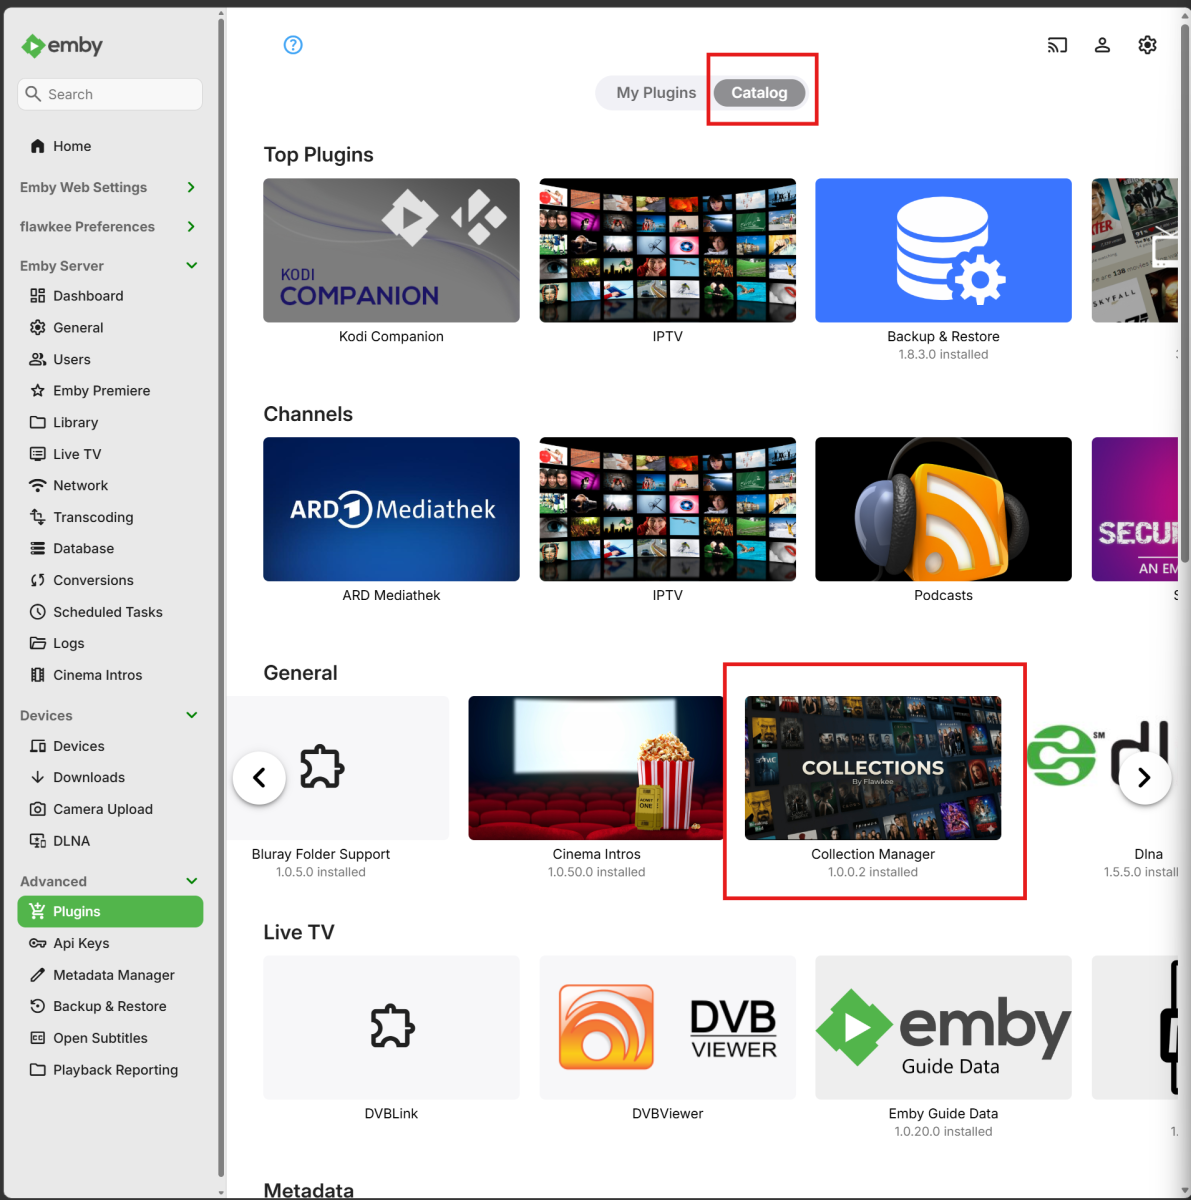This screenshot has width=1191, height=1200.
Task: Open the General settings sidebar item
Action: point(110,328)
